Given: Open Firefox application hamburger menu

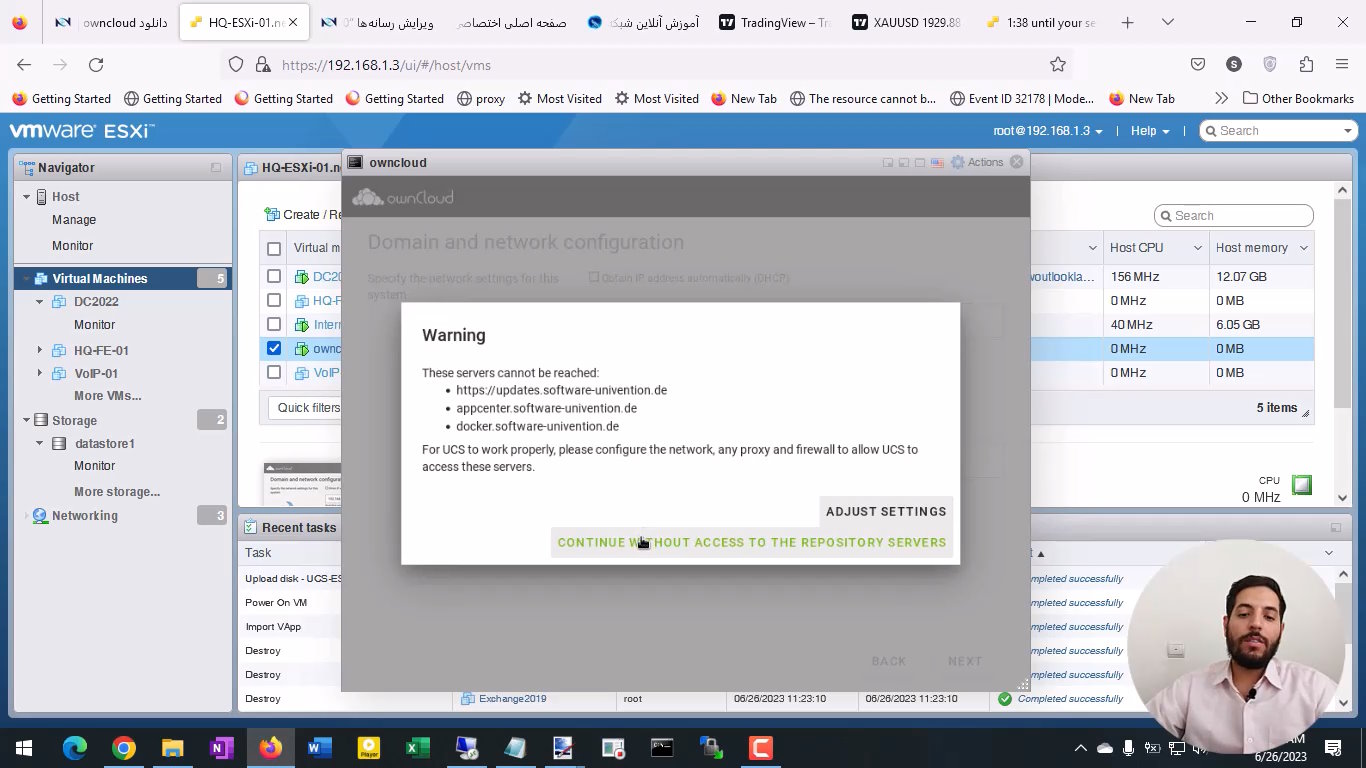Looking at the screenshot, I should point(1342,64).
